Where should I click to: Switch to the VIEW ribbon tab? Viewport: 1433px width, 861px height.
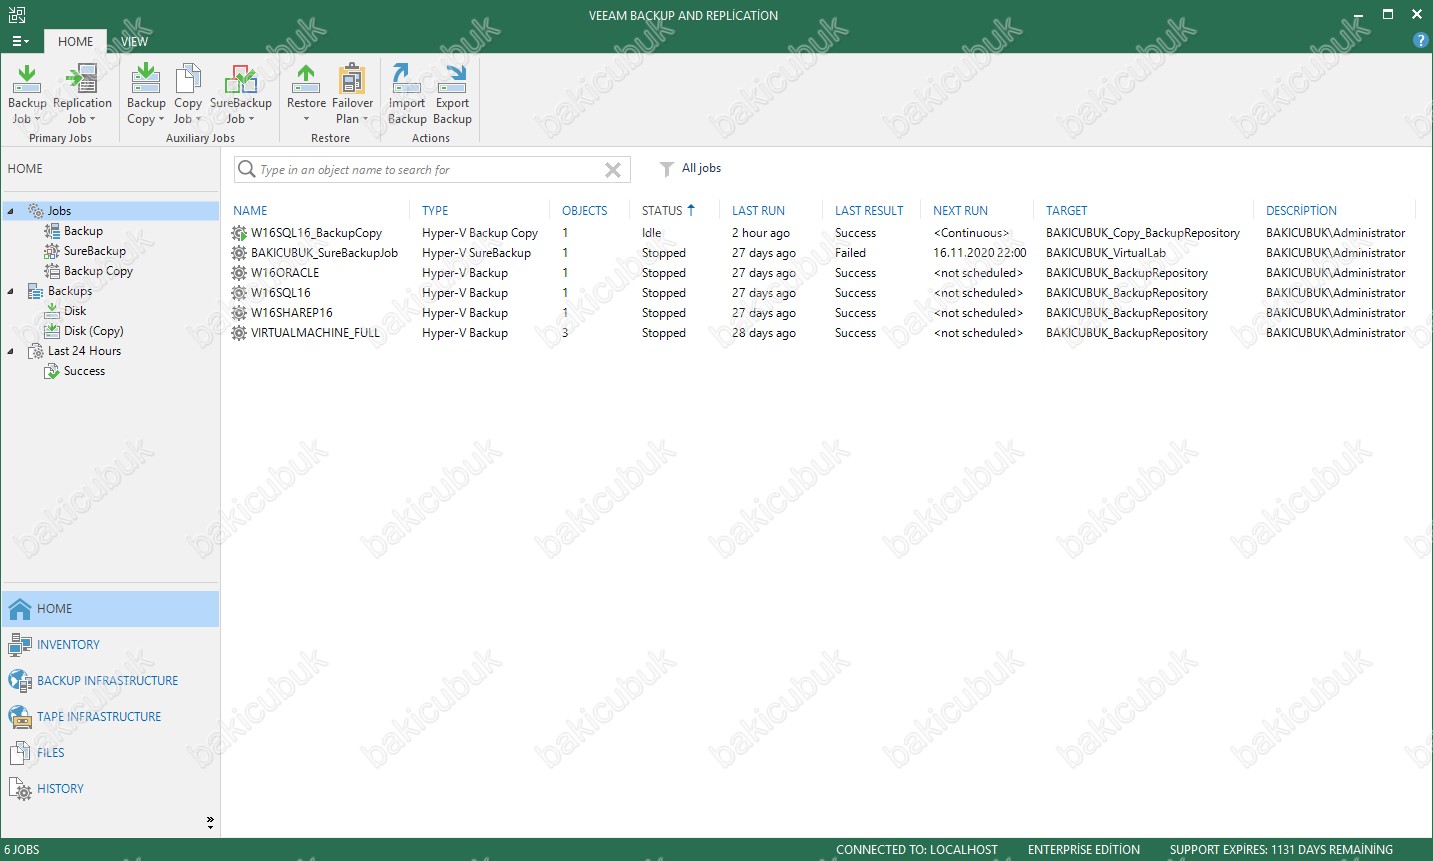[135, 41]
